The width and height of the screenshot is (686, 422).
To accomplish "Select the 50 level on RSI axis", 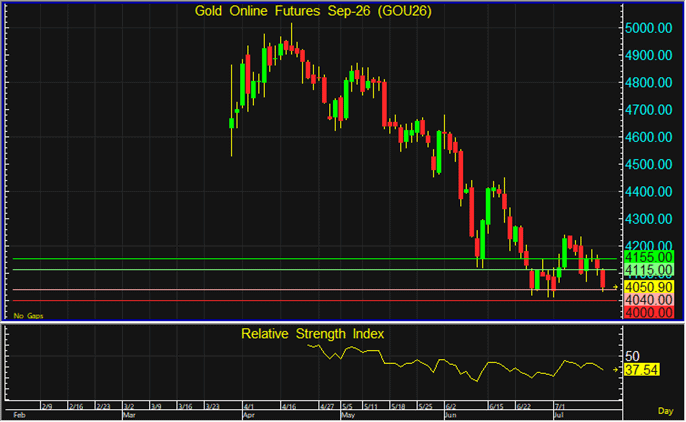I will [x=632, y=356].
